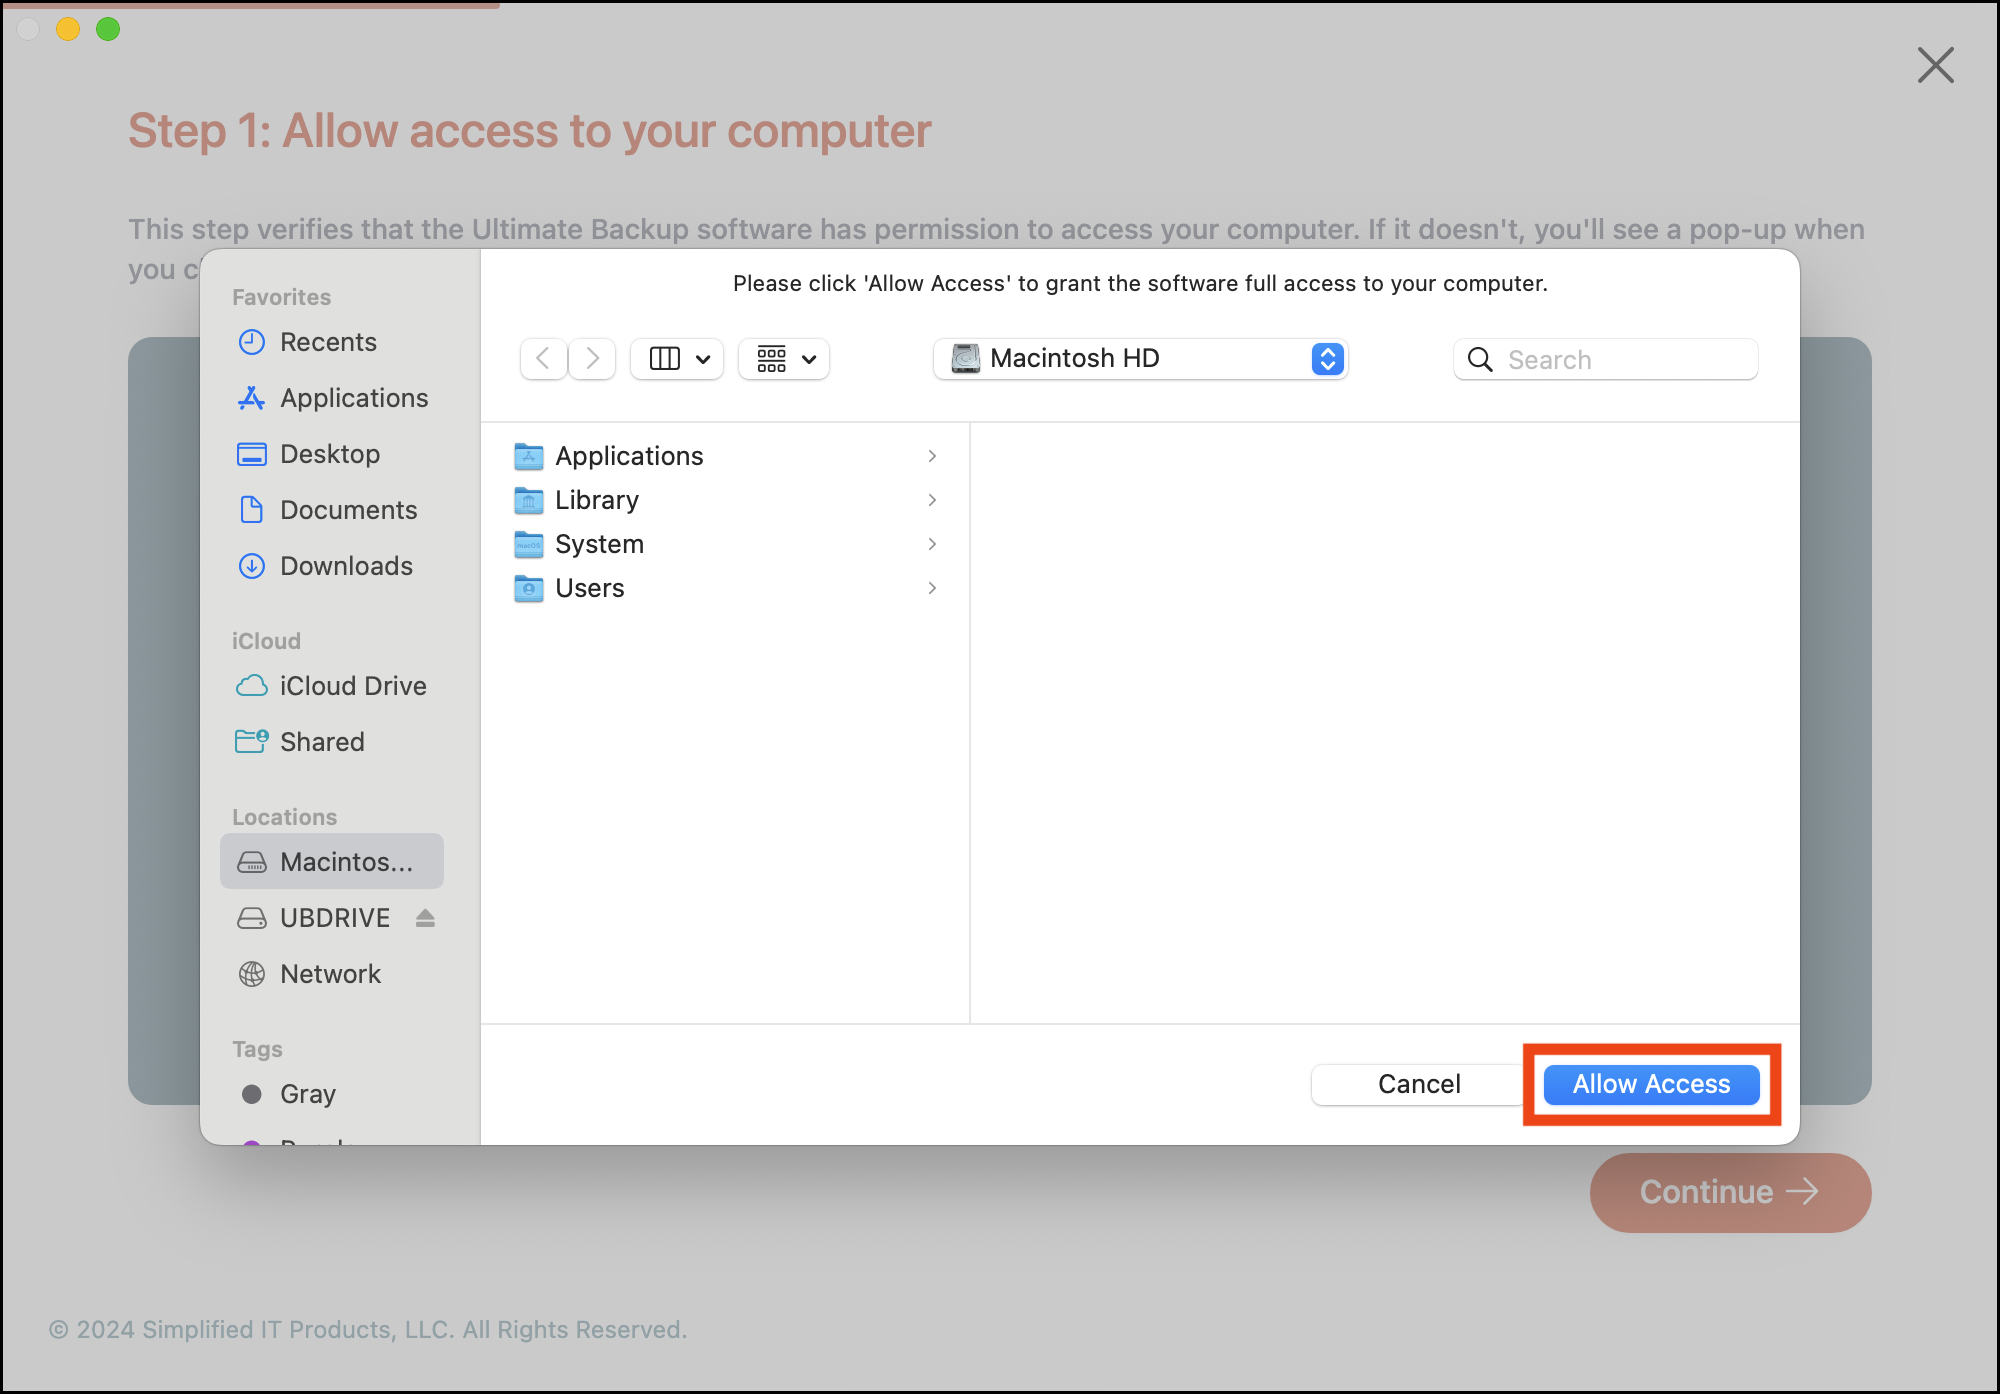Click the back navigation arrow
The image size is (2000, 1394).
[x=544, y=359]
